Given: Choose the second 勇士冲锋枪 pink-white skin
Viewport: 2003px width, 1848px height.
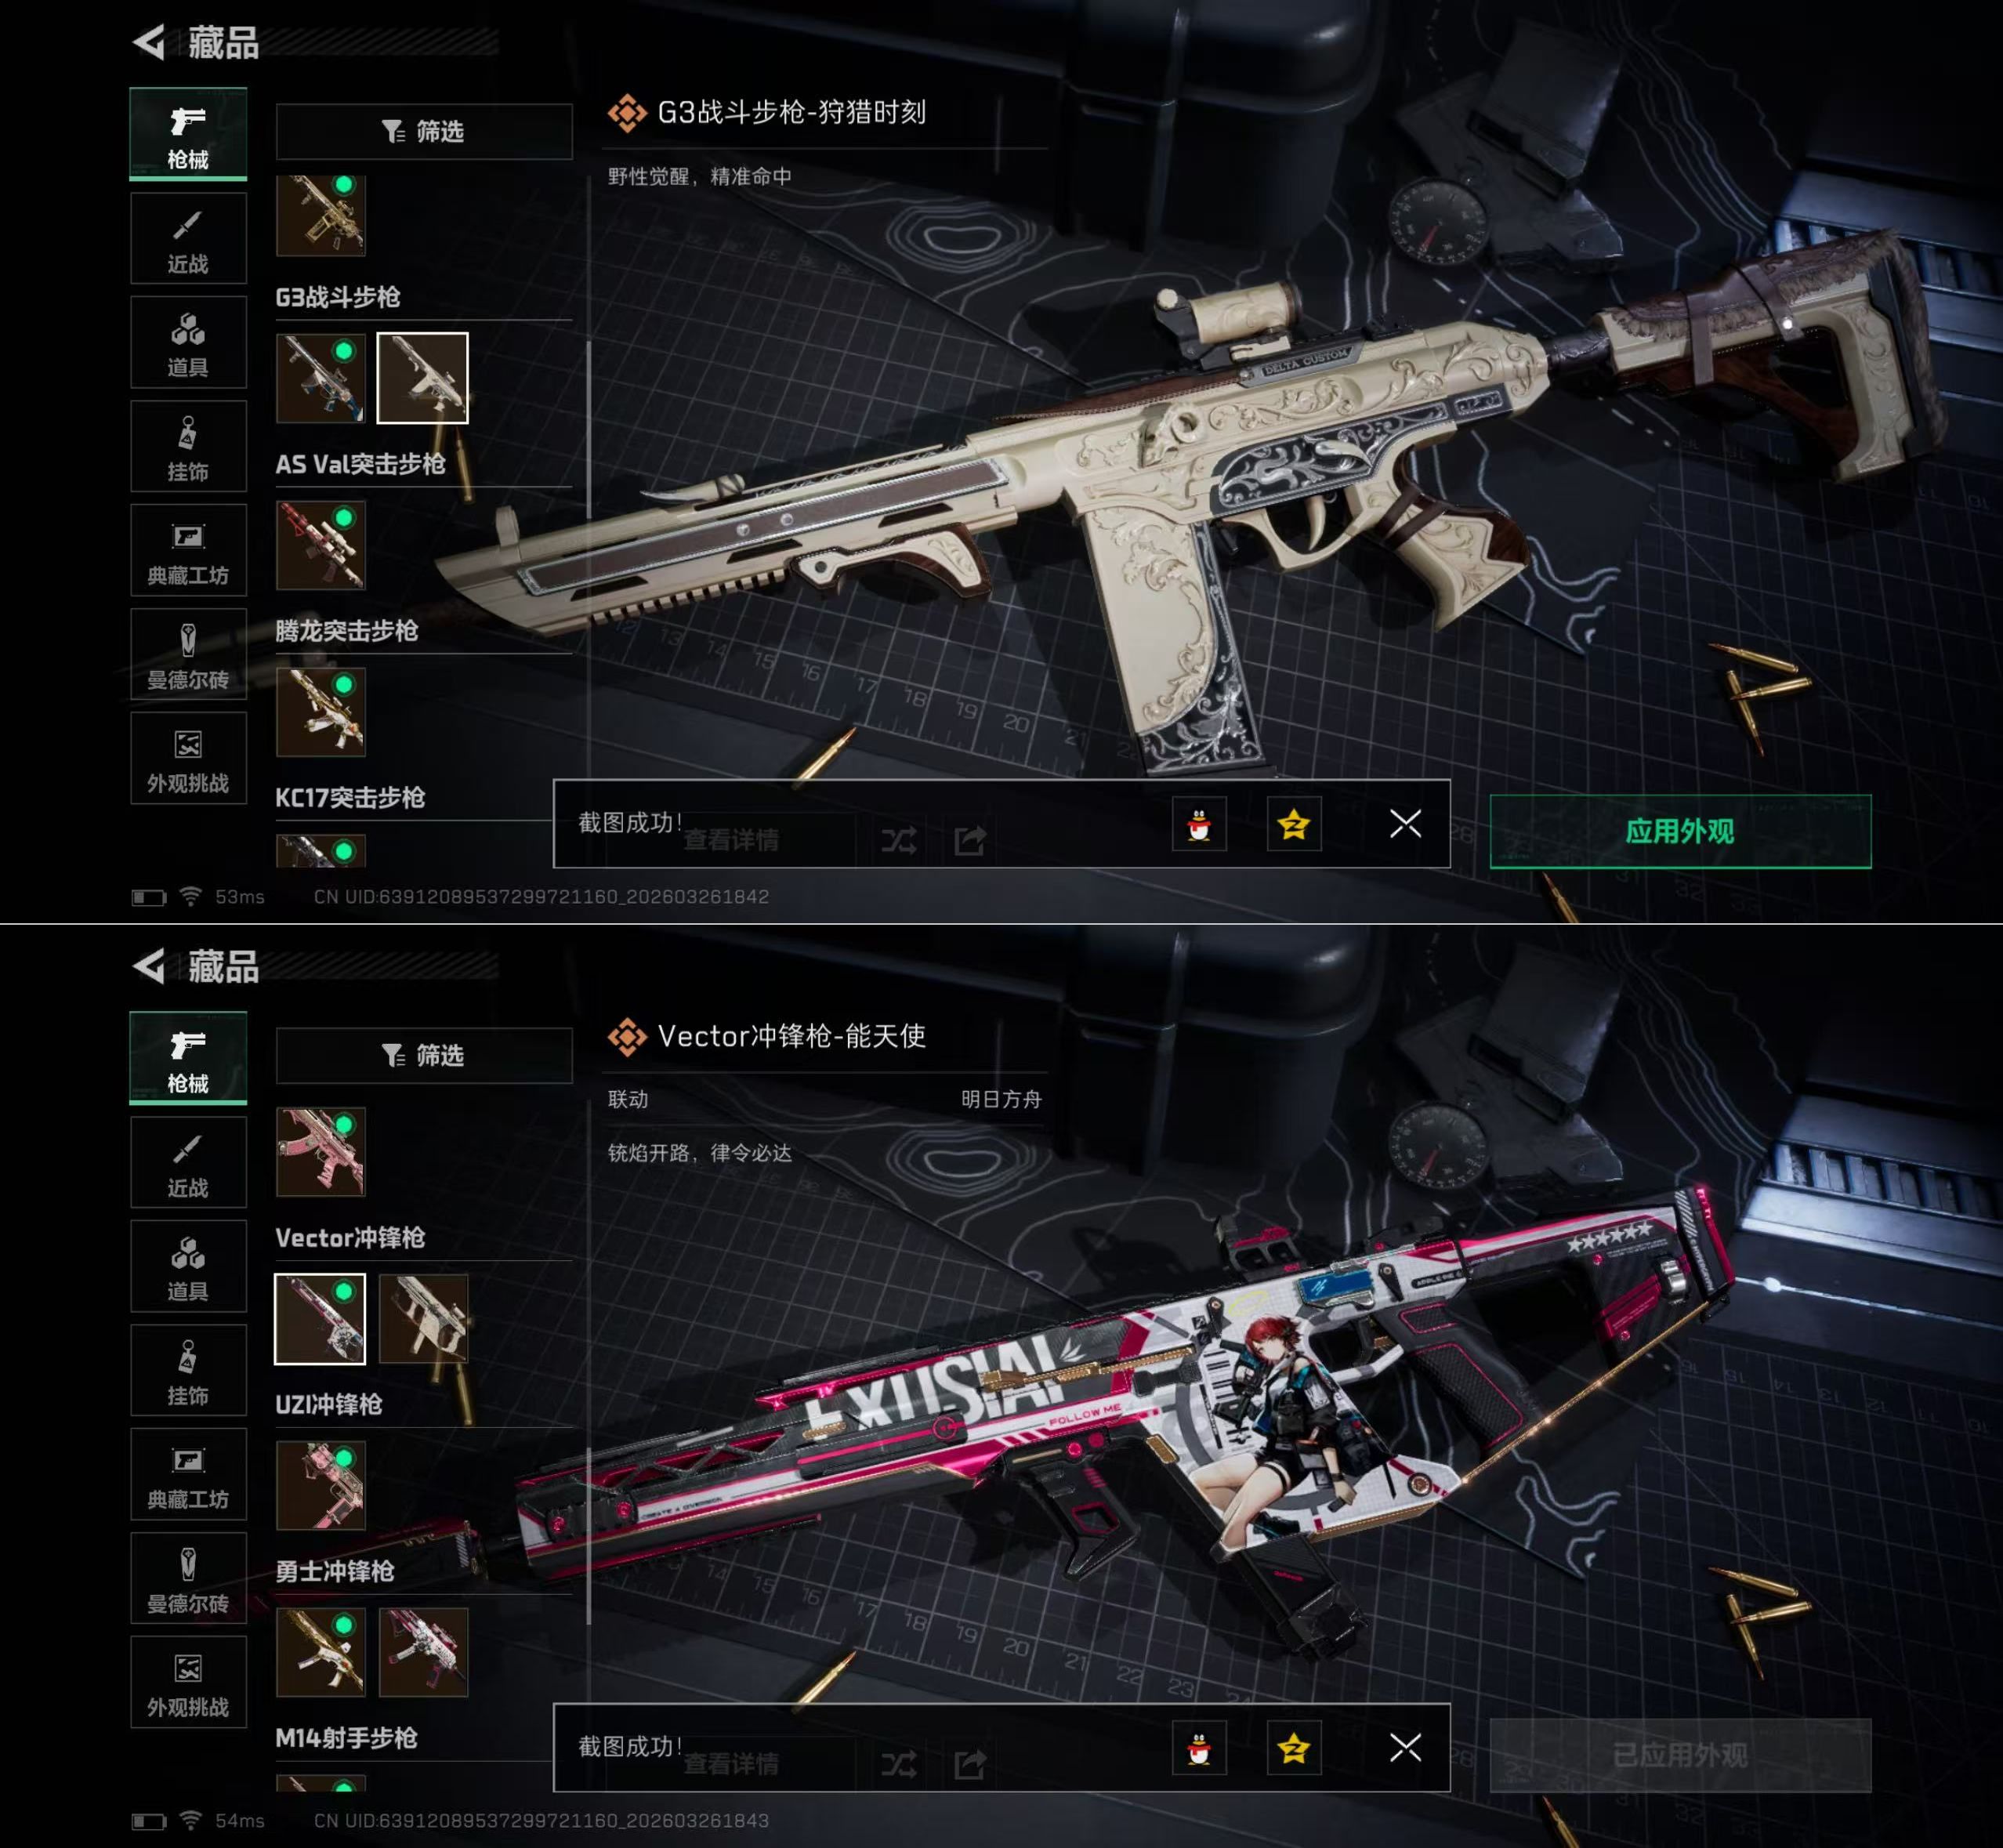Looking at the screenshot, I should [423, 1652].
